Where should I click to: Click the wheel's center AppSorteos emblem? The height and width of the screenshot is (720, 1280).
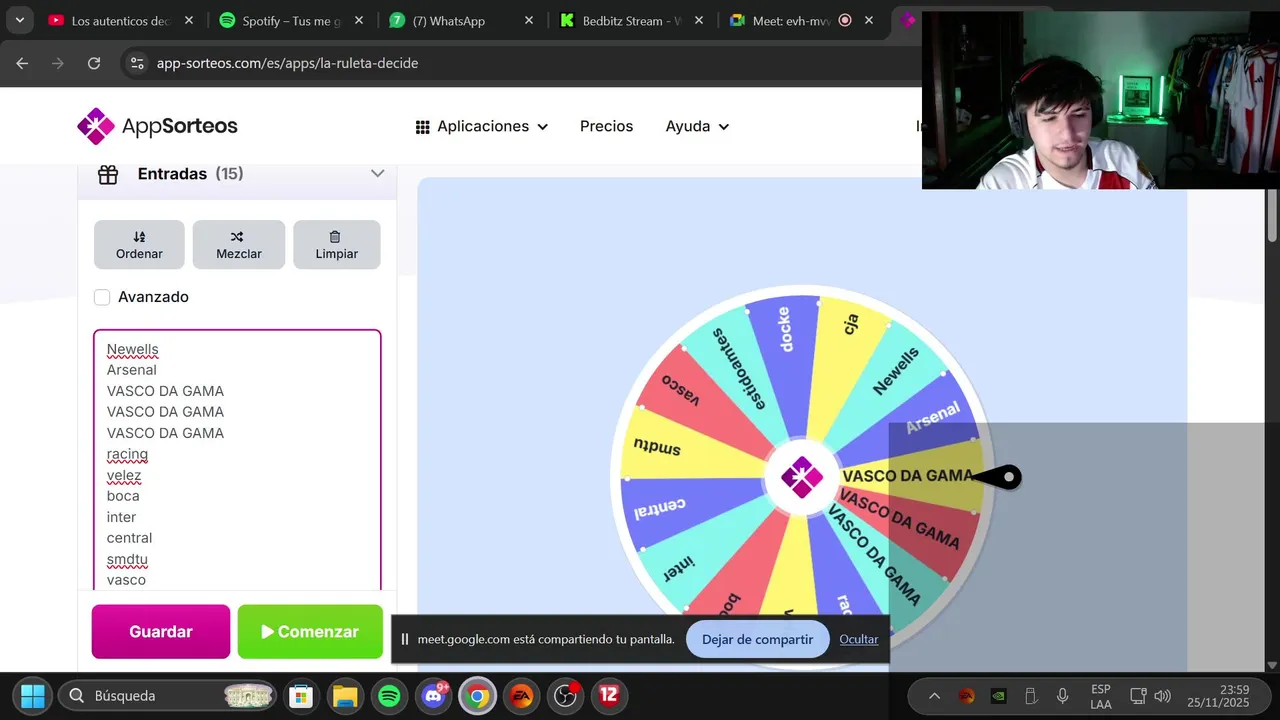click(x=802, y=477)
